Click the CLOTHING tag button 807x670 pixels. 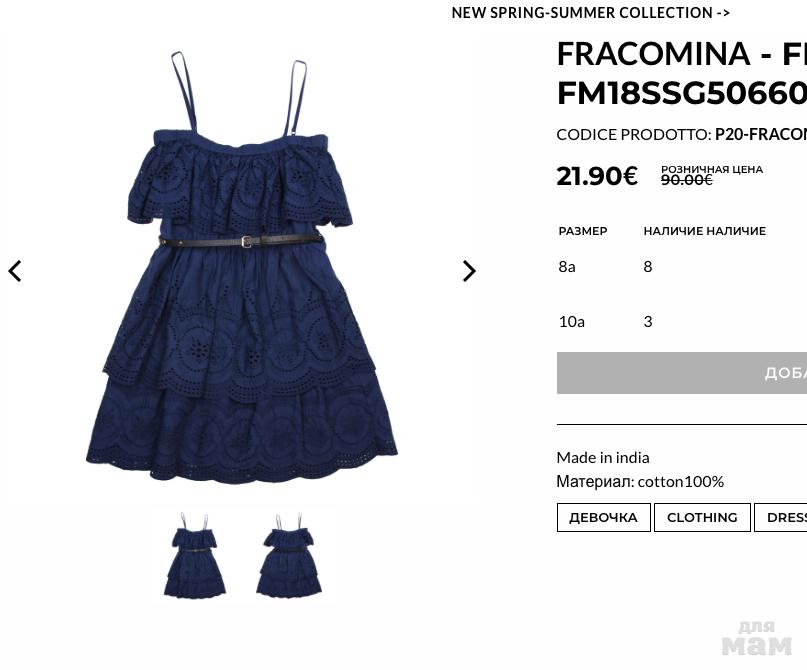(702, 517)
